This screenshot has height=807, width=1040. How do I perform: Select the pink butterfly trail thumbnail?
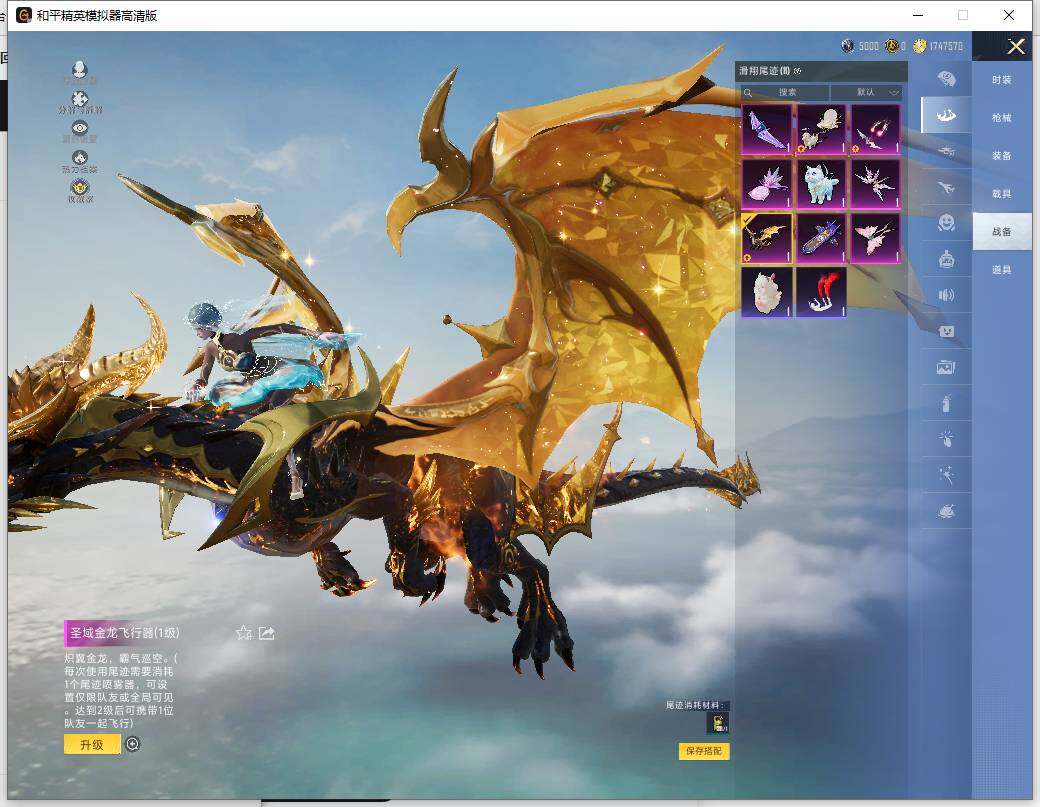pos(875,238)
